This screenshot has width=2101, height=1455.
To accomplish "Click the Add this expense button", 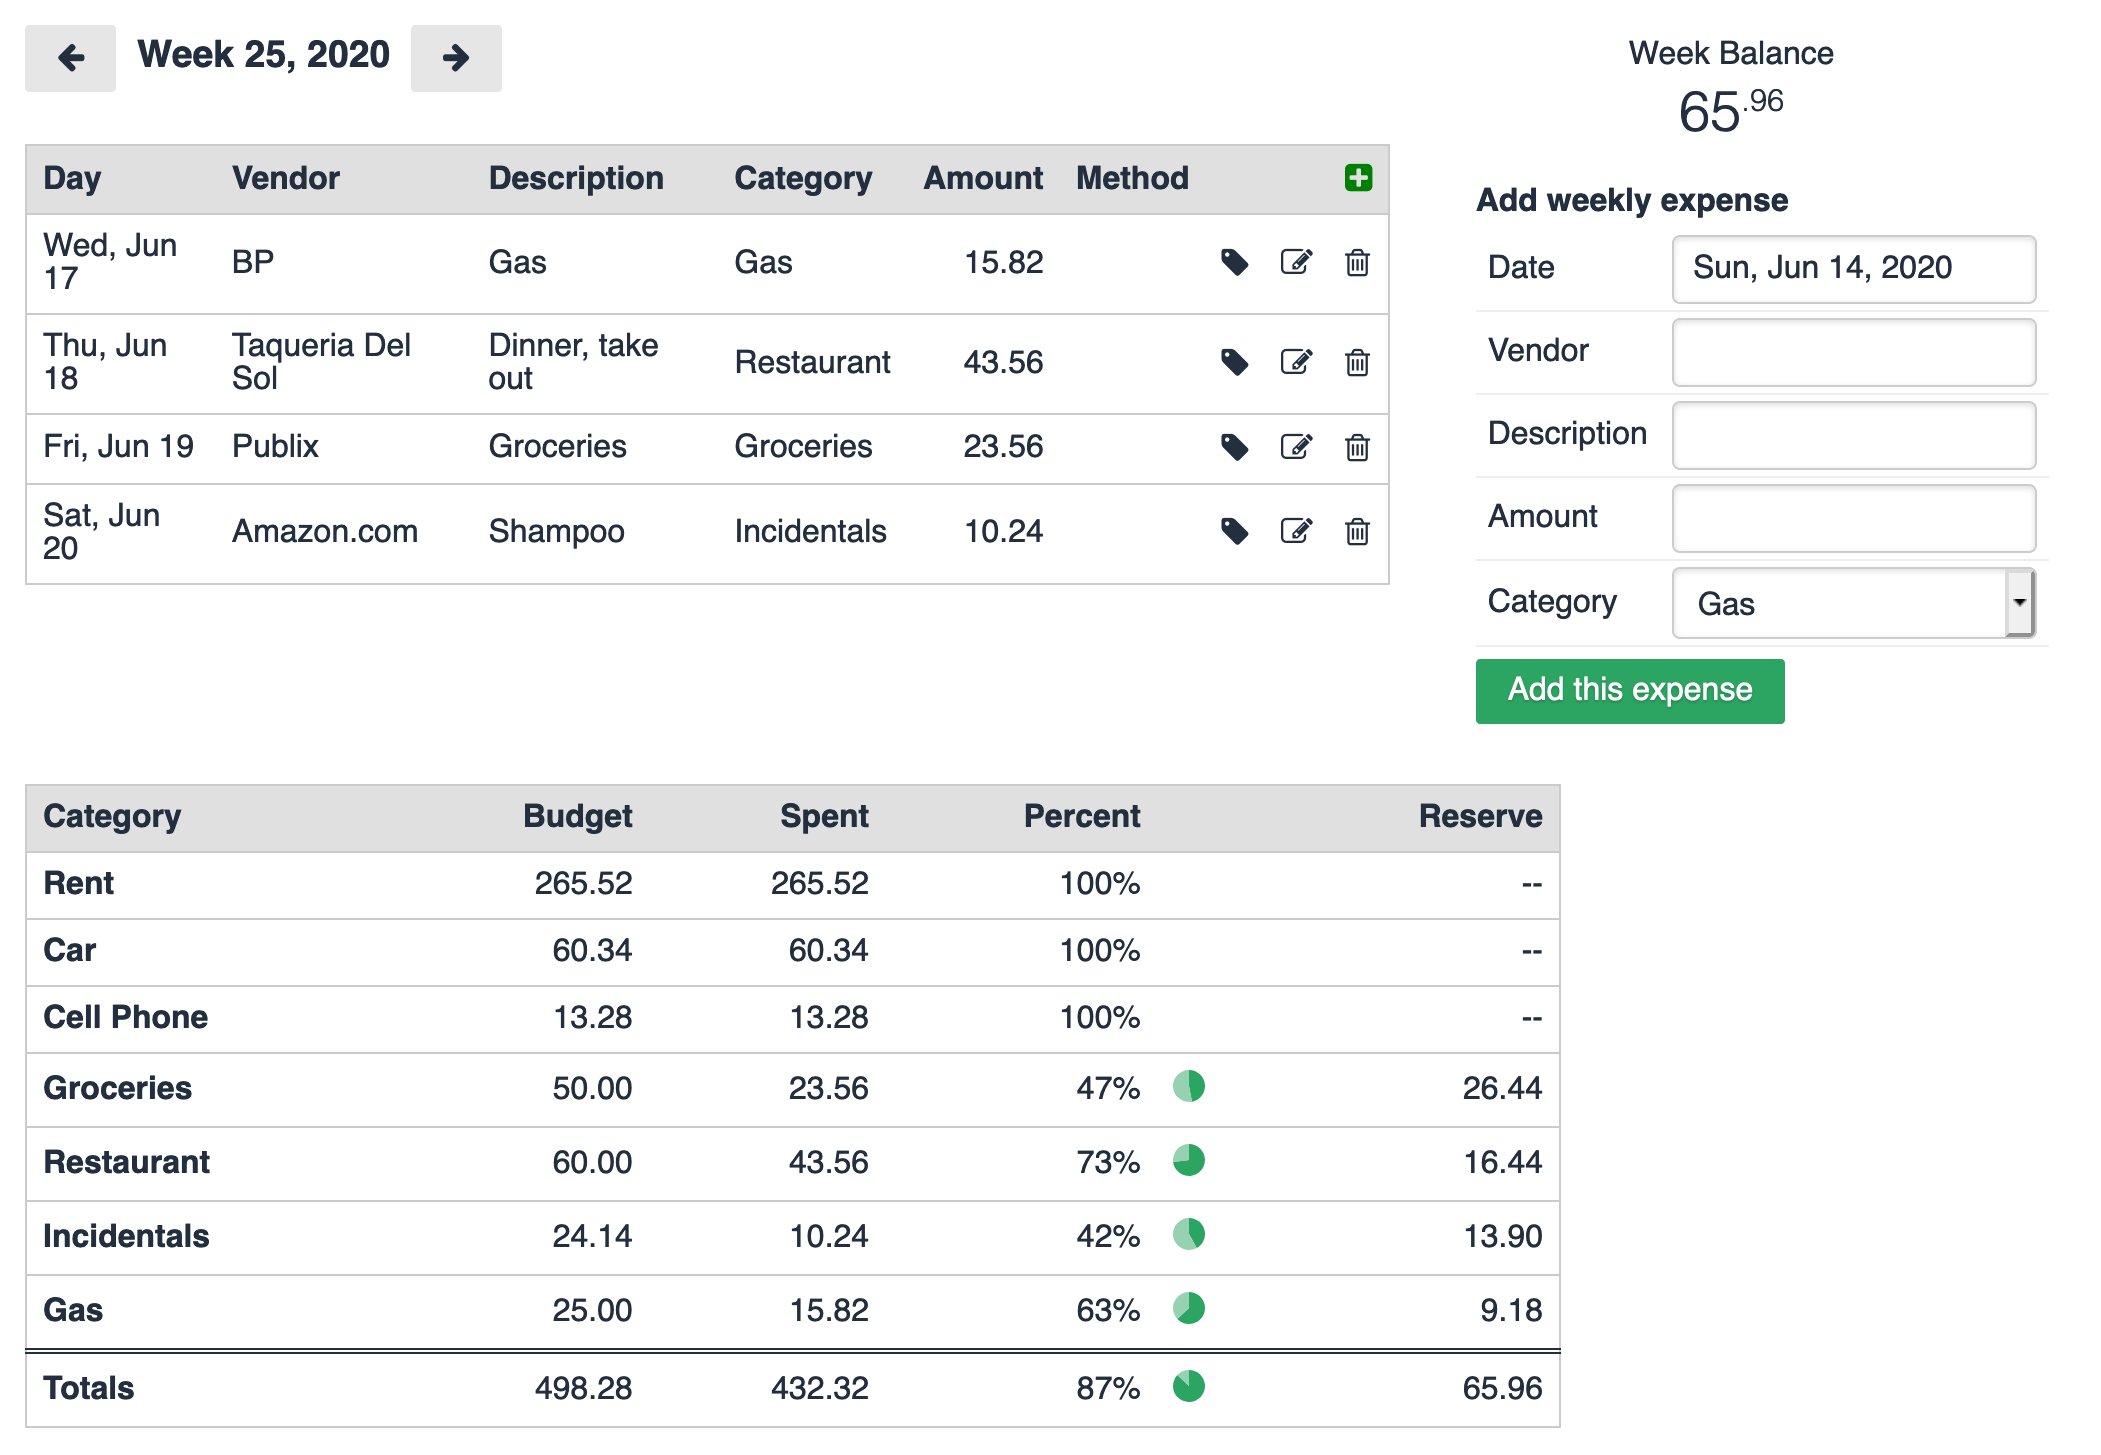I will click(1629, 690).
